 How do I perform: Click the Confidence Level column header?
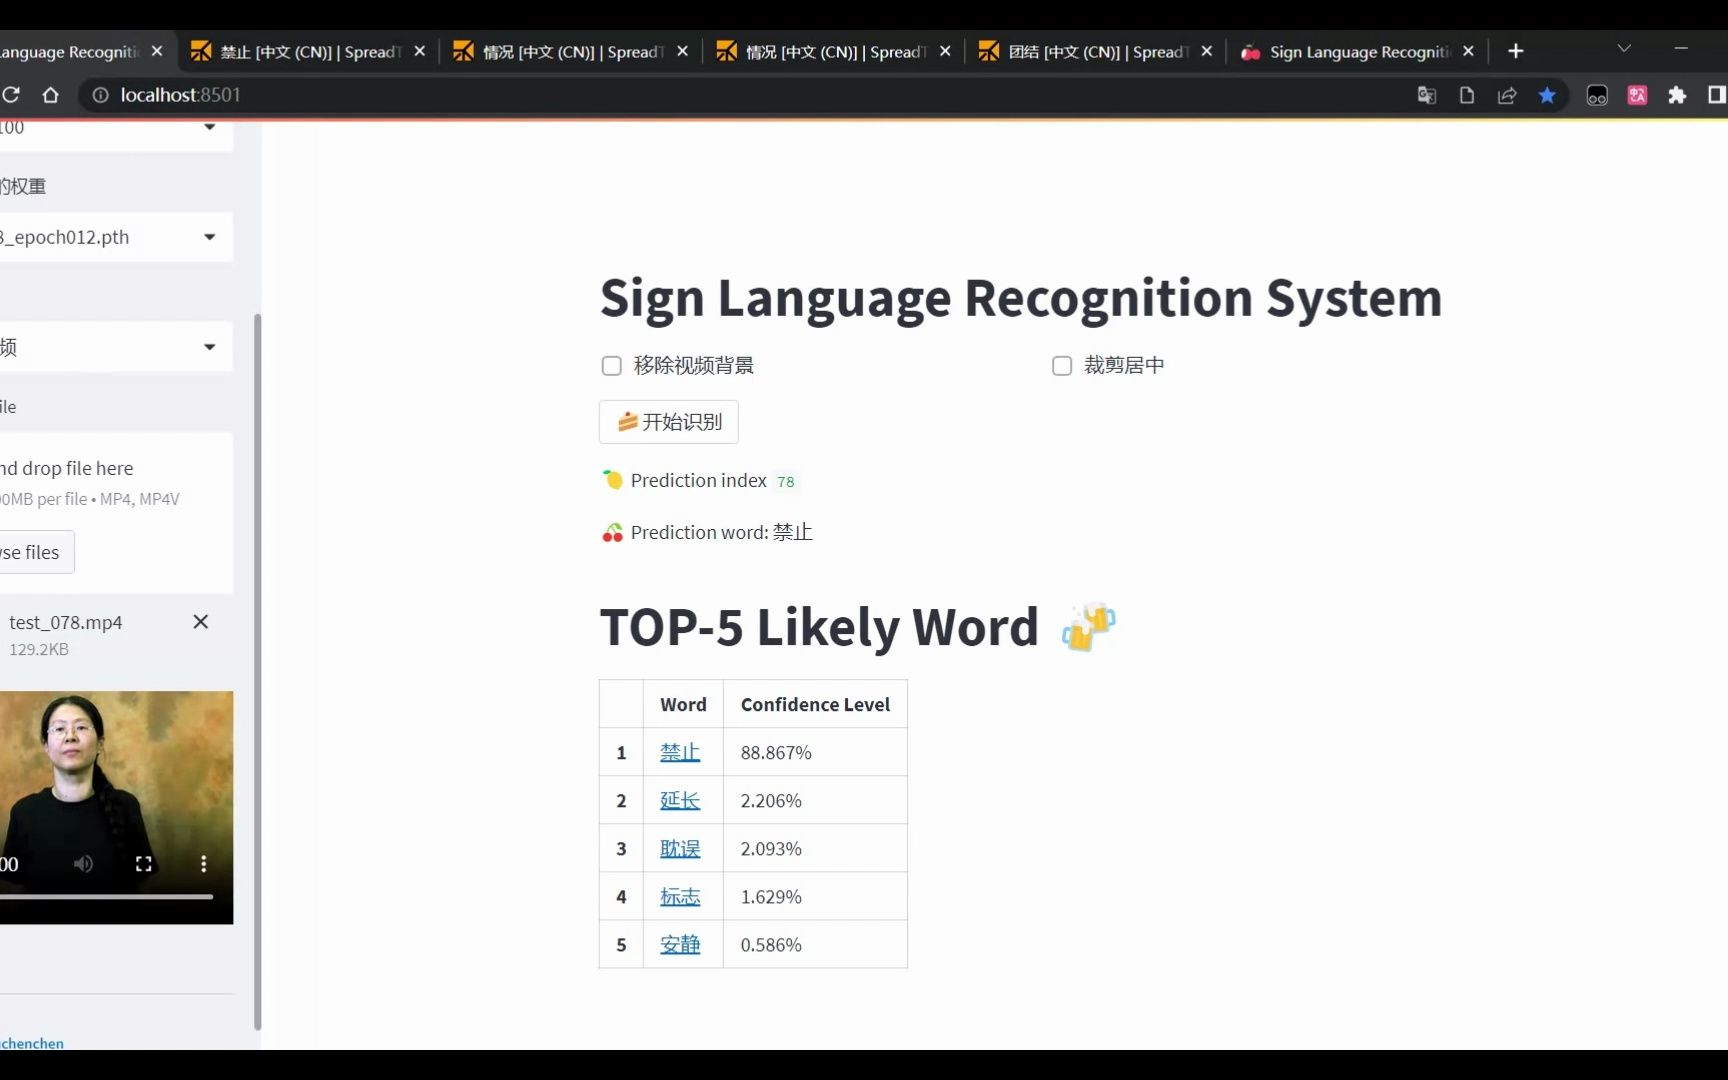click(815, 705)
